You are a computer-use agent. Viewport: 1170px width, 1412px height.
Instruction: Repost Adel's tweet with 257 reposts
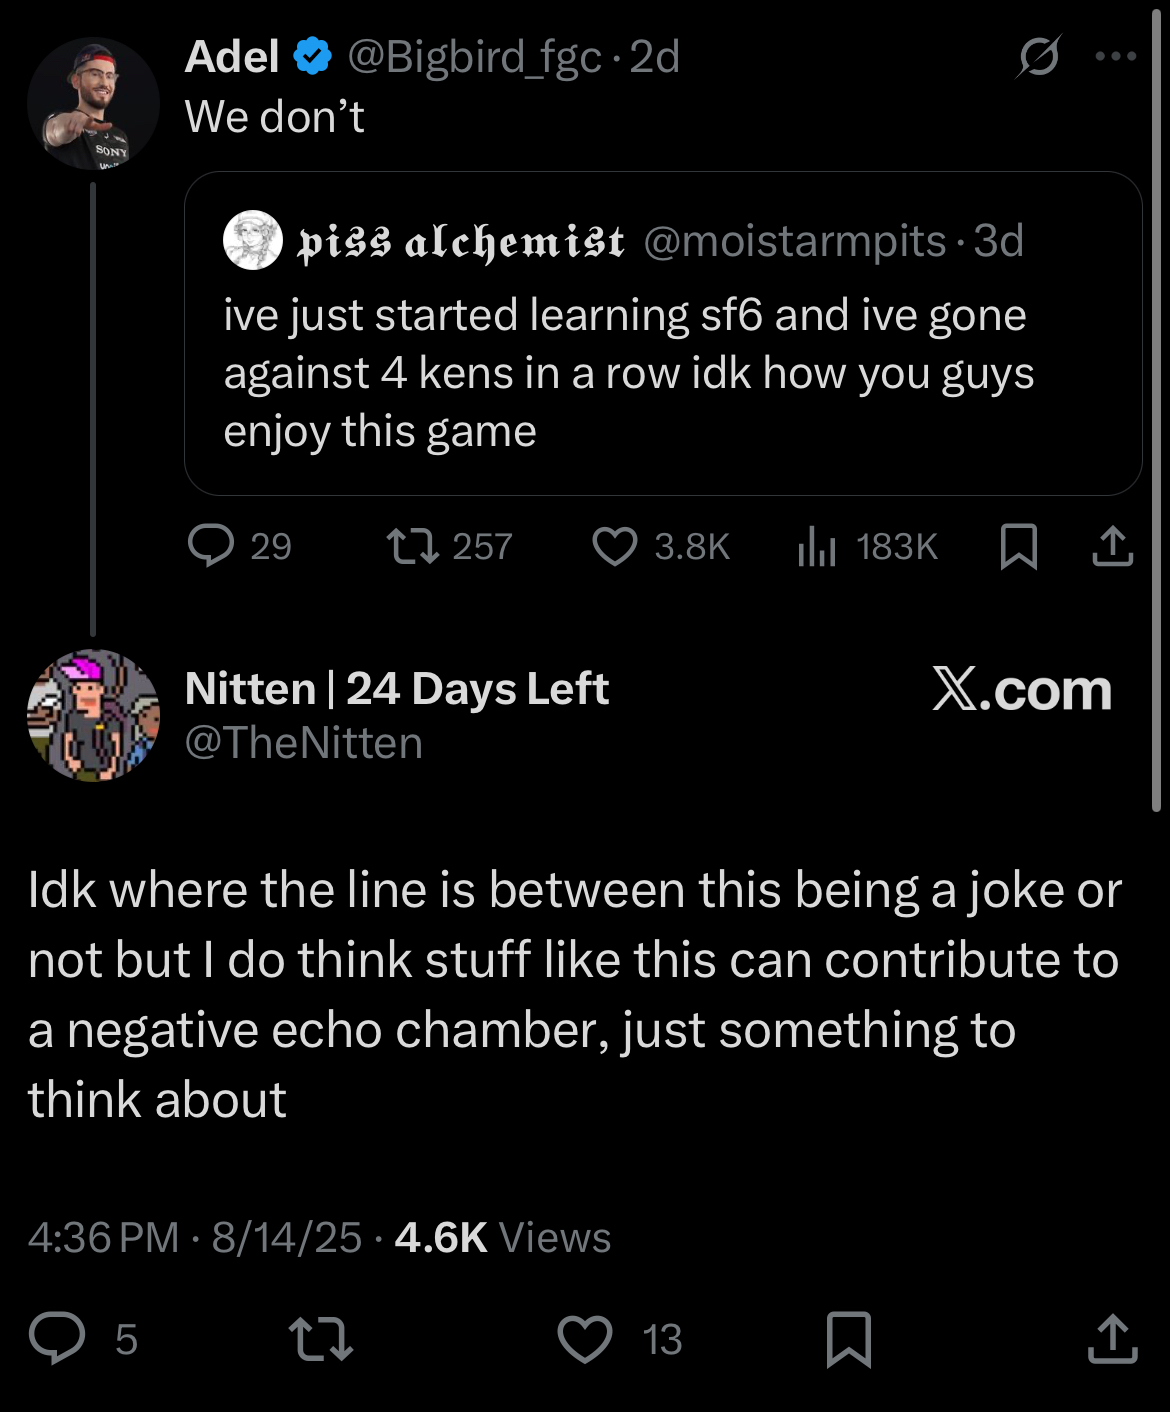click(x=412, y=546)
